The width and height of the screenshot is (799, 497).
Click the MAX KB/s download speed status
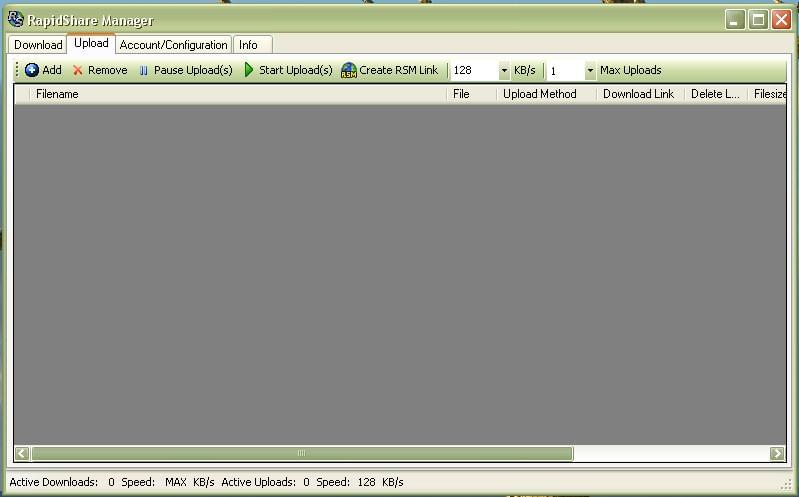click(x=190, y=482)
